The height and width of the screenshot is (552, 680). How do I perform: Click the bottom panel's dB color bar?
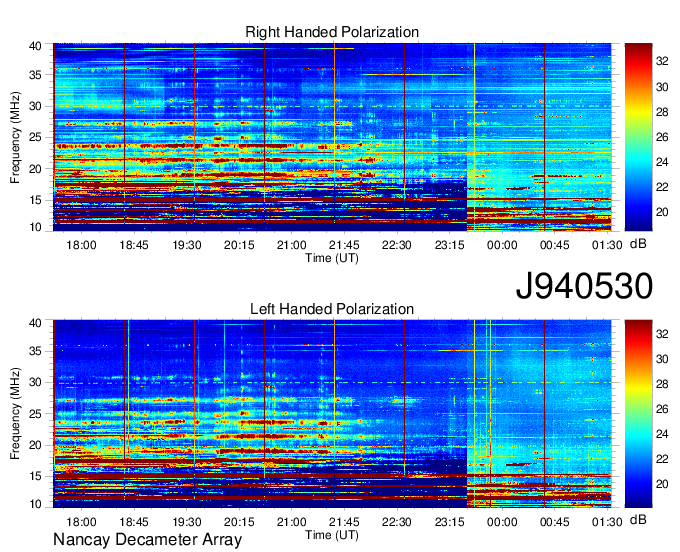click(638, 414)
